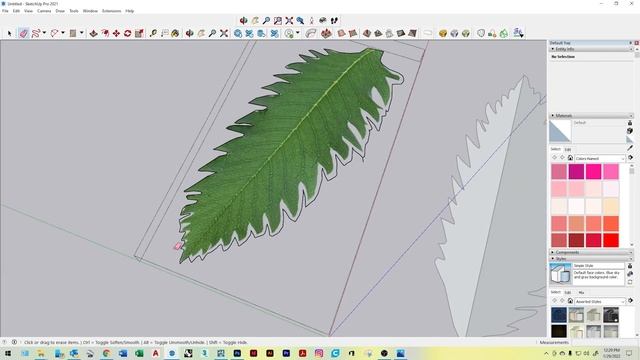The image size is (640, 360).
Task: Switch to the Styles Mix tab
Action: pyautogui.click(x=581, y=293)
